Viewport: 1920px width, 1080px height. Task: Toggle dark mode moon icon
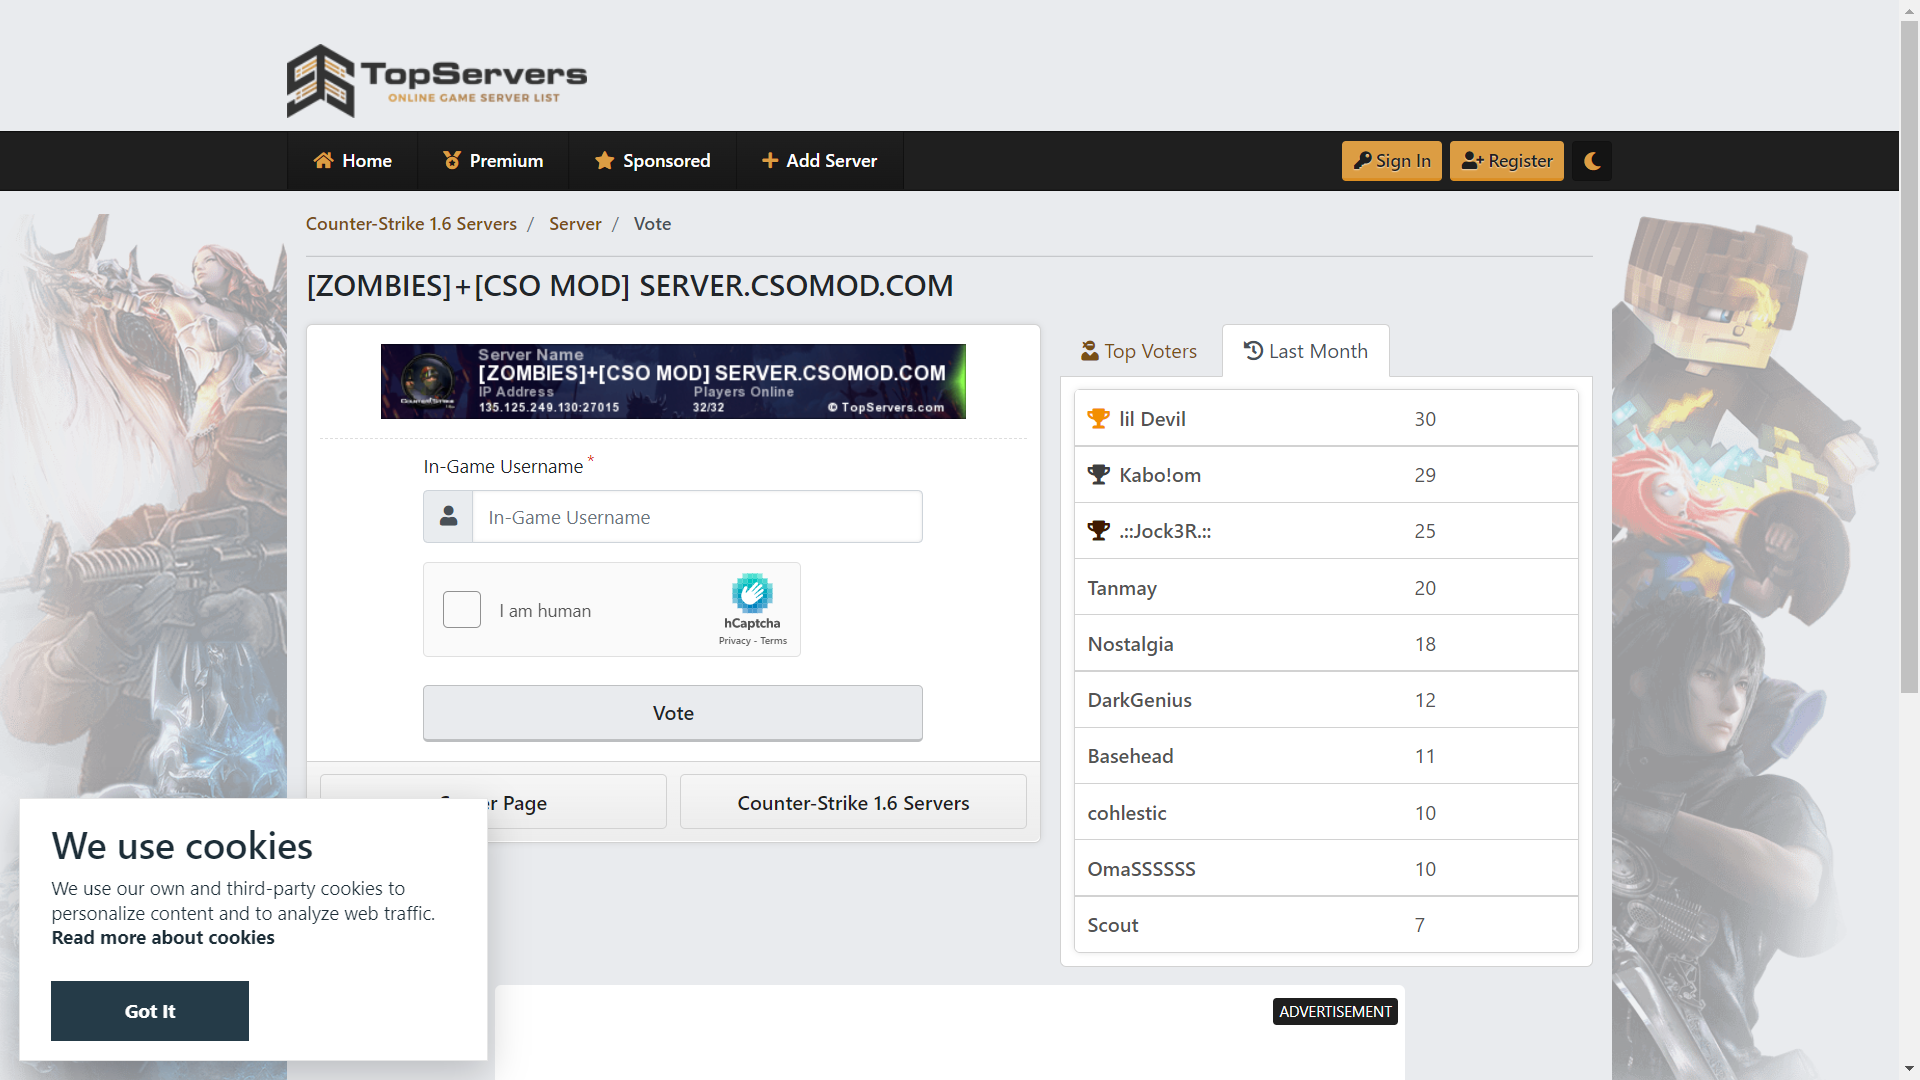click(1592, 161)
